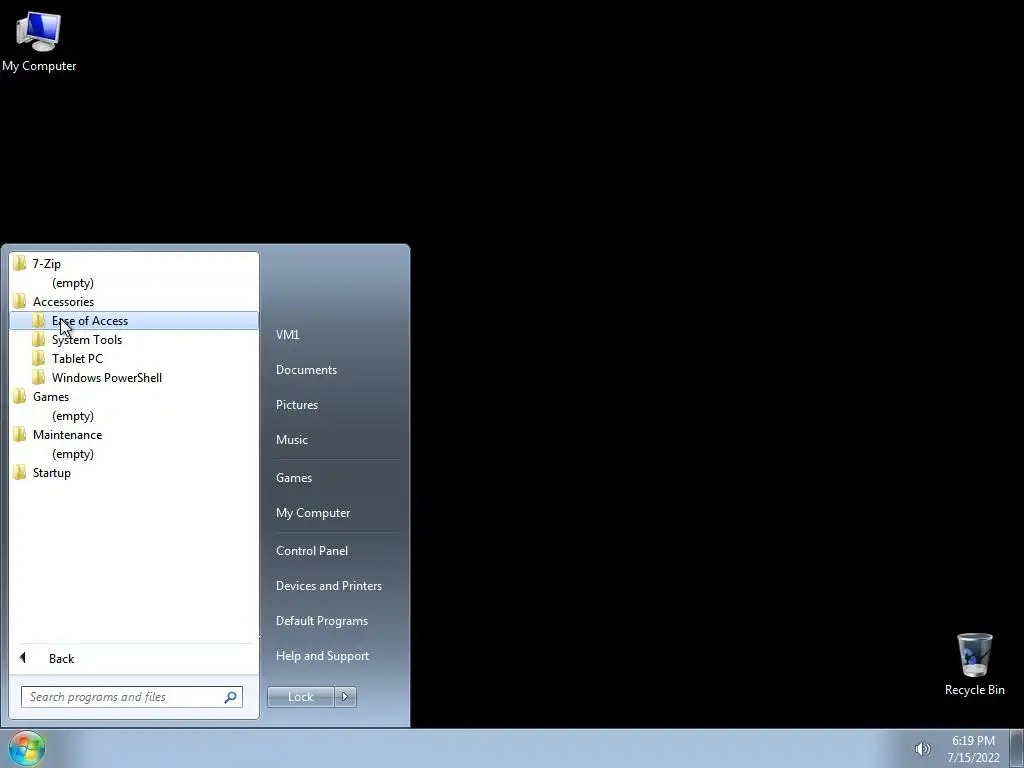Click the Startup folder icon

pos(20,472)
